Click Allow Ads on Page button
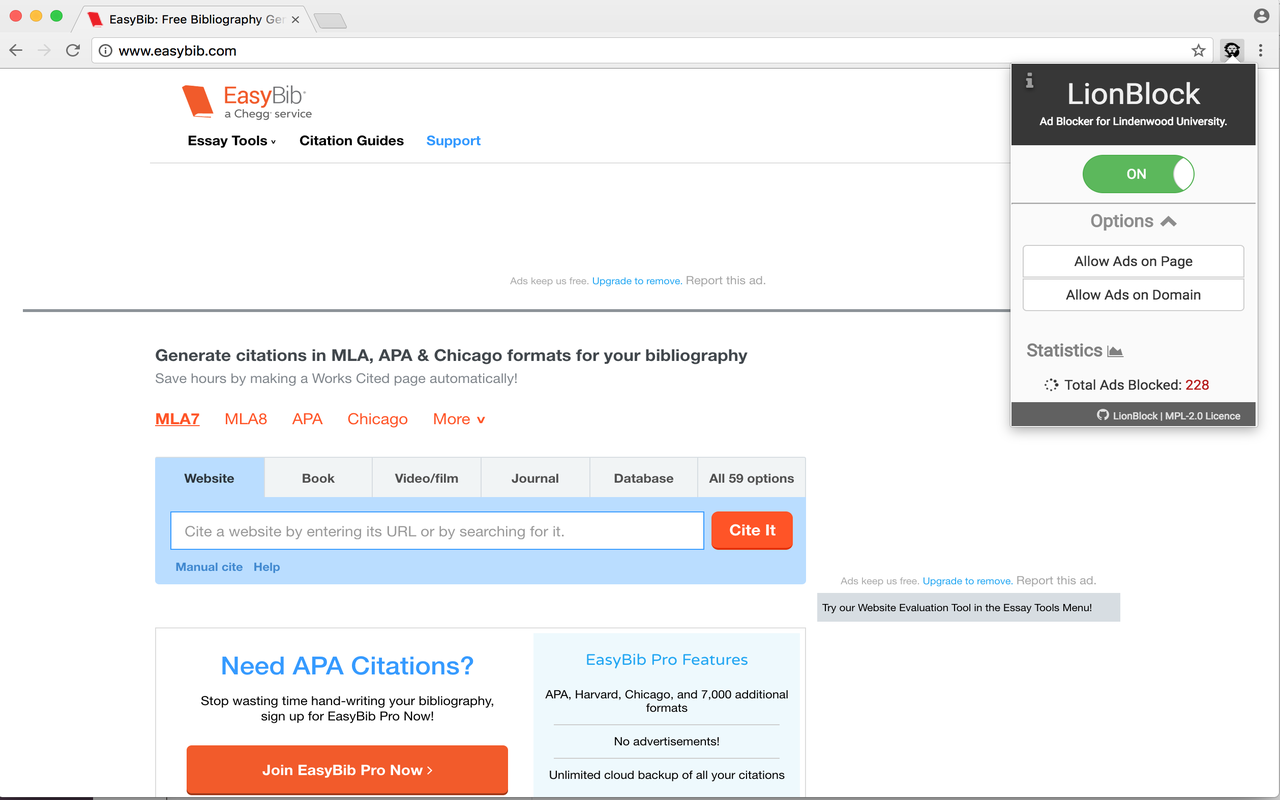 point(1133,261)
